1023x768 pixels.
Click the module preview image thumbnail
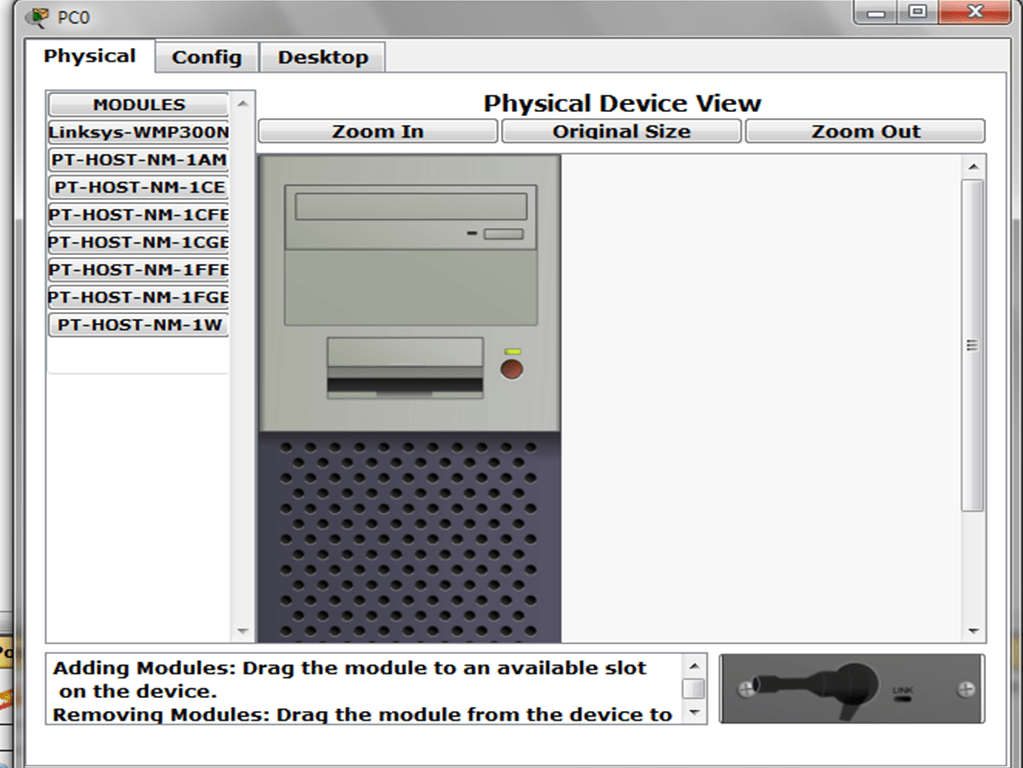pyautogui.click(x=852, y=689)
